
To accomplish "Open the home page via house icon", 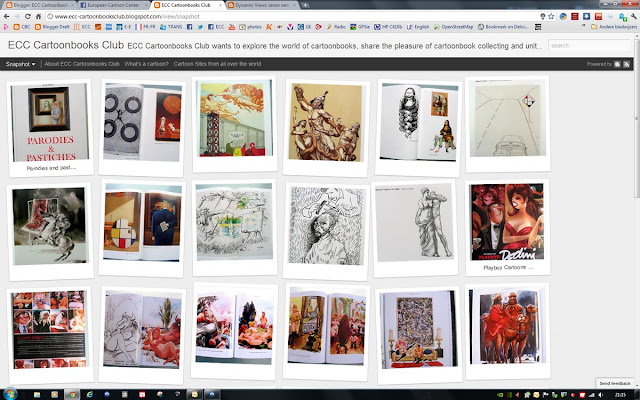I will [x=38, y=16].
